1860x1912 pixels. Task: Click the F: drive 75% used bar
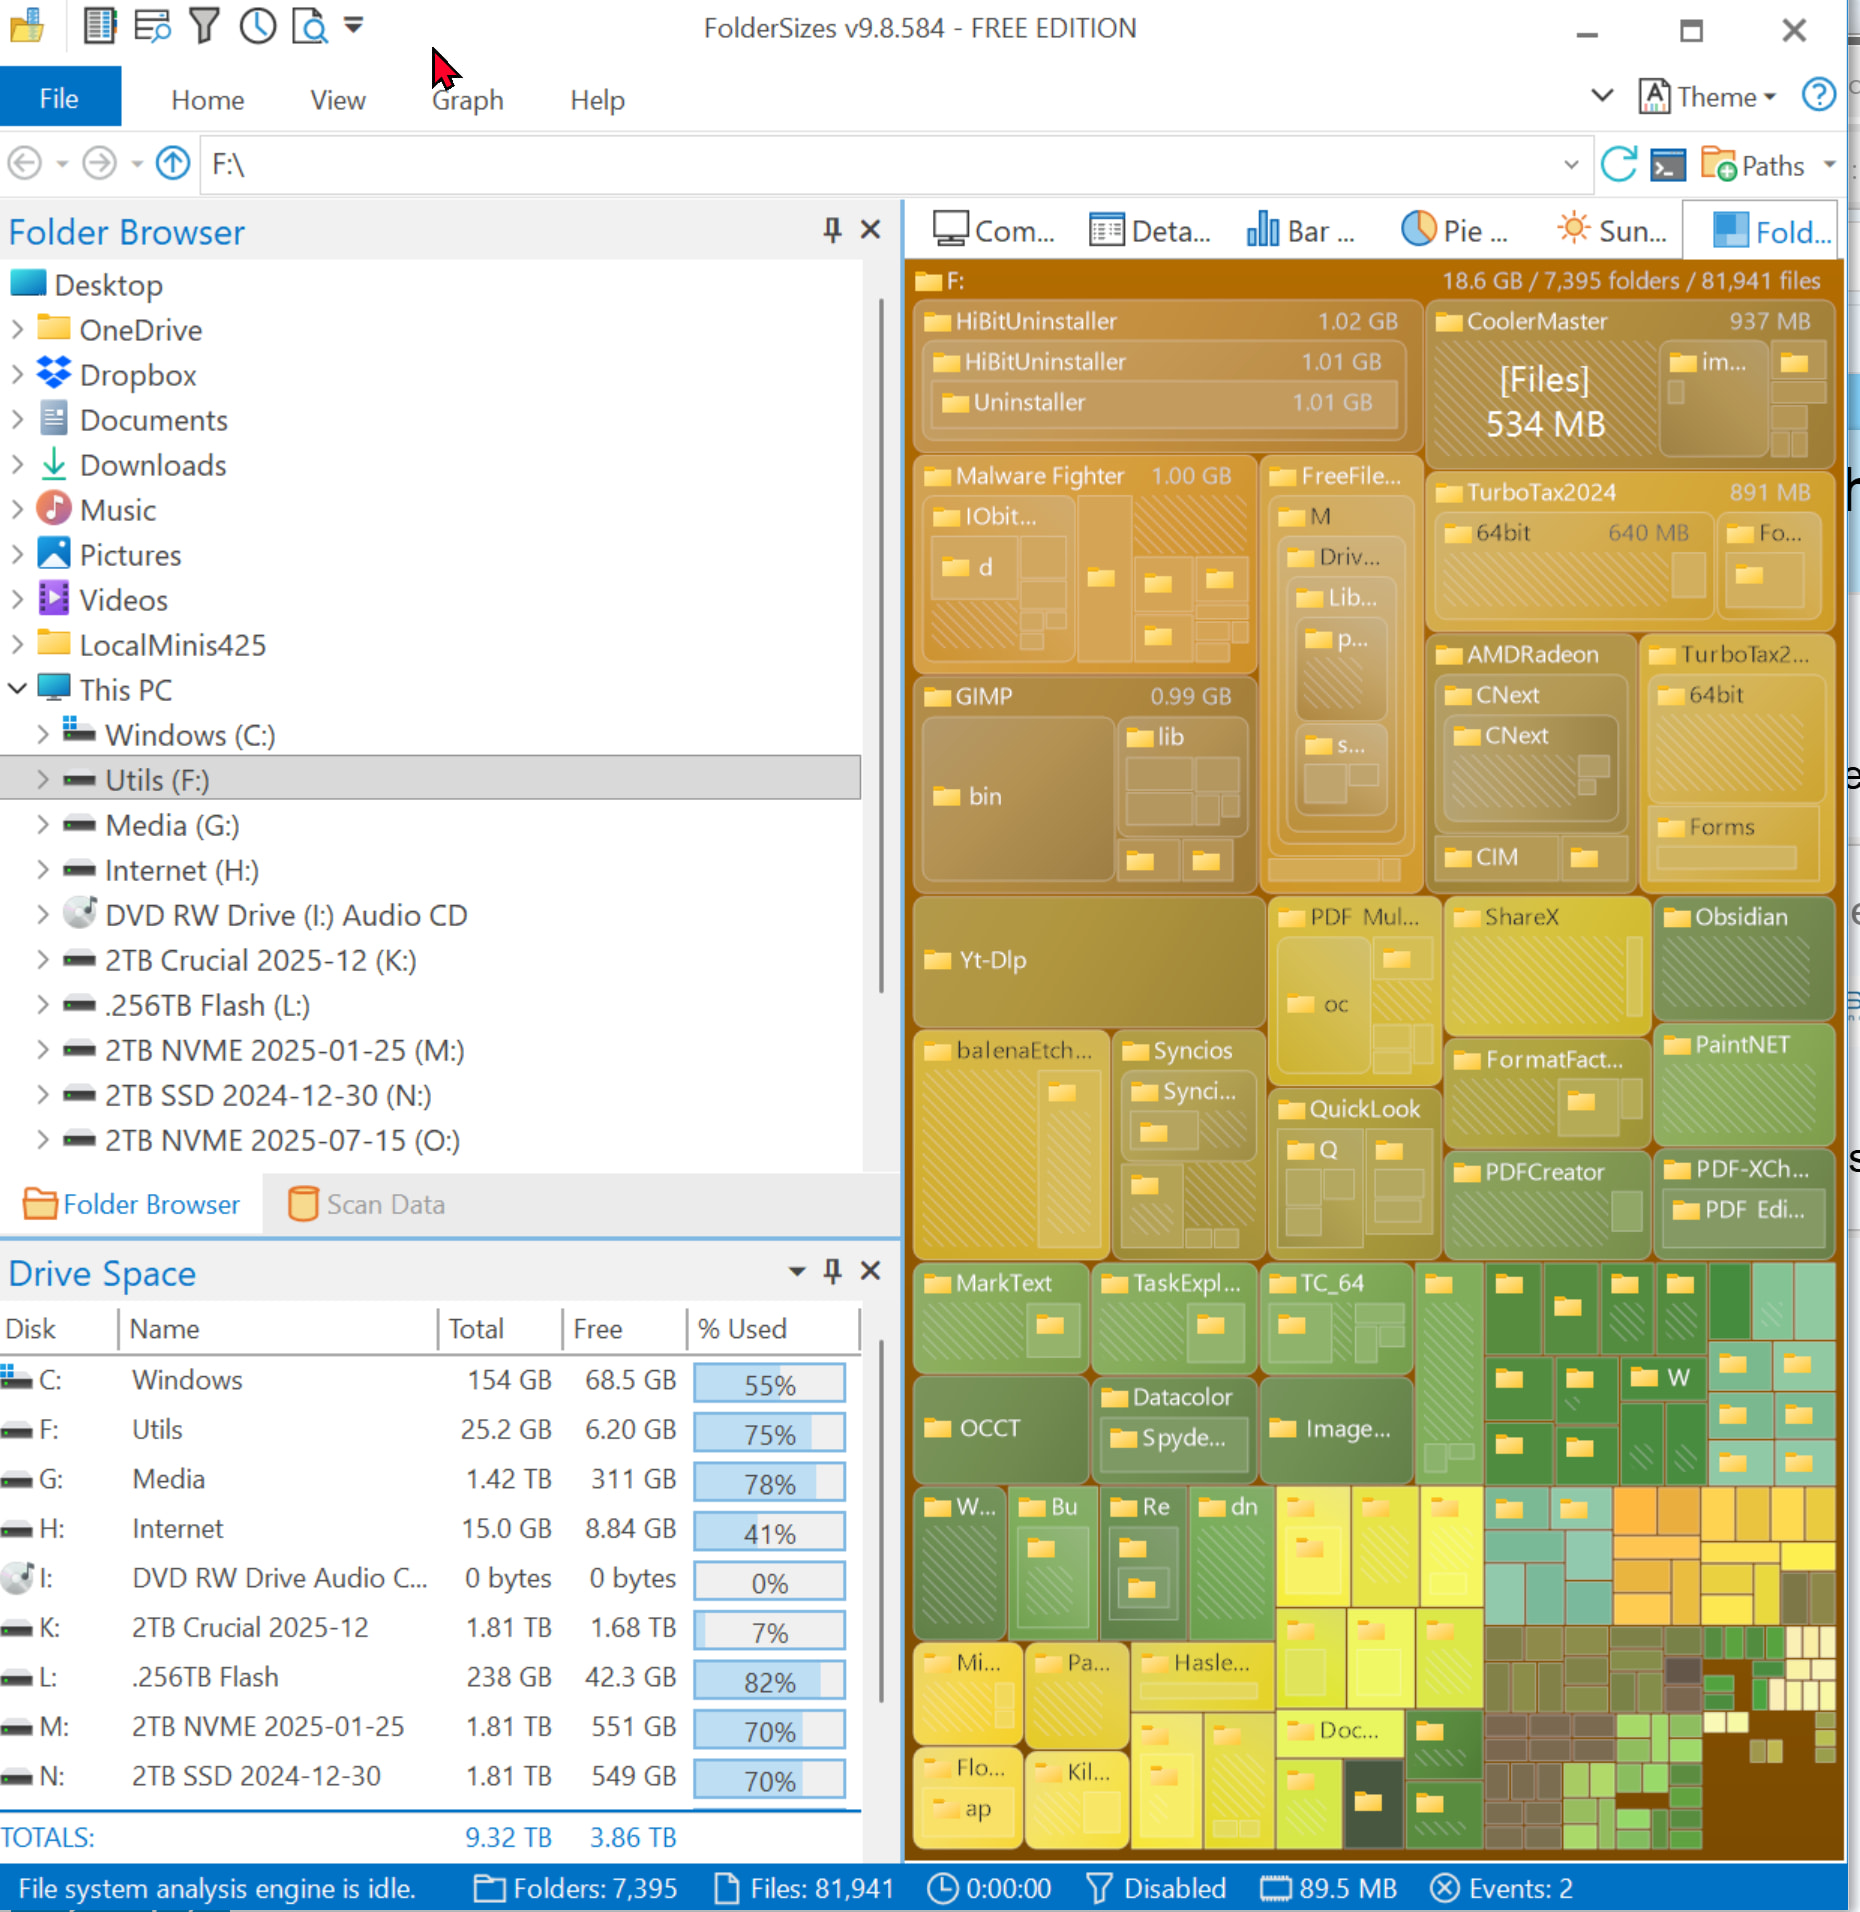[768, 1433]
